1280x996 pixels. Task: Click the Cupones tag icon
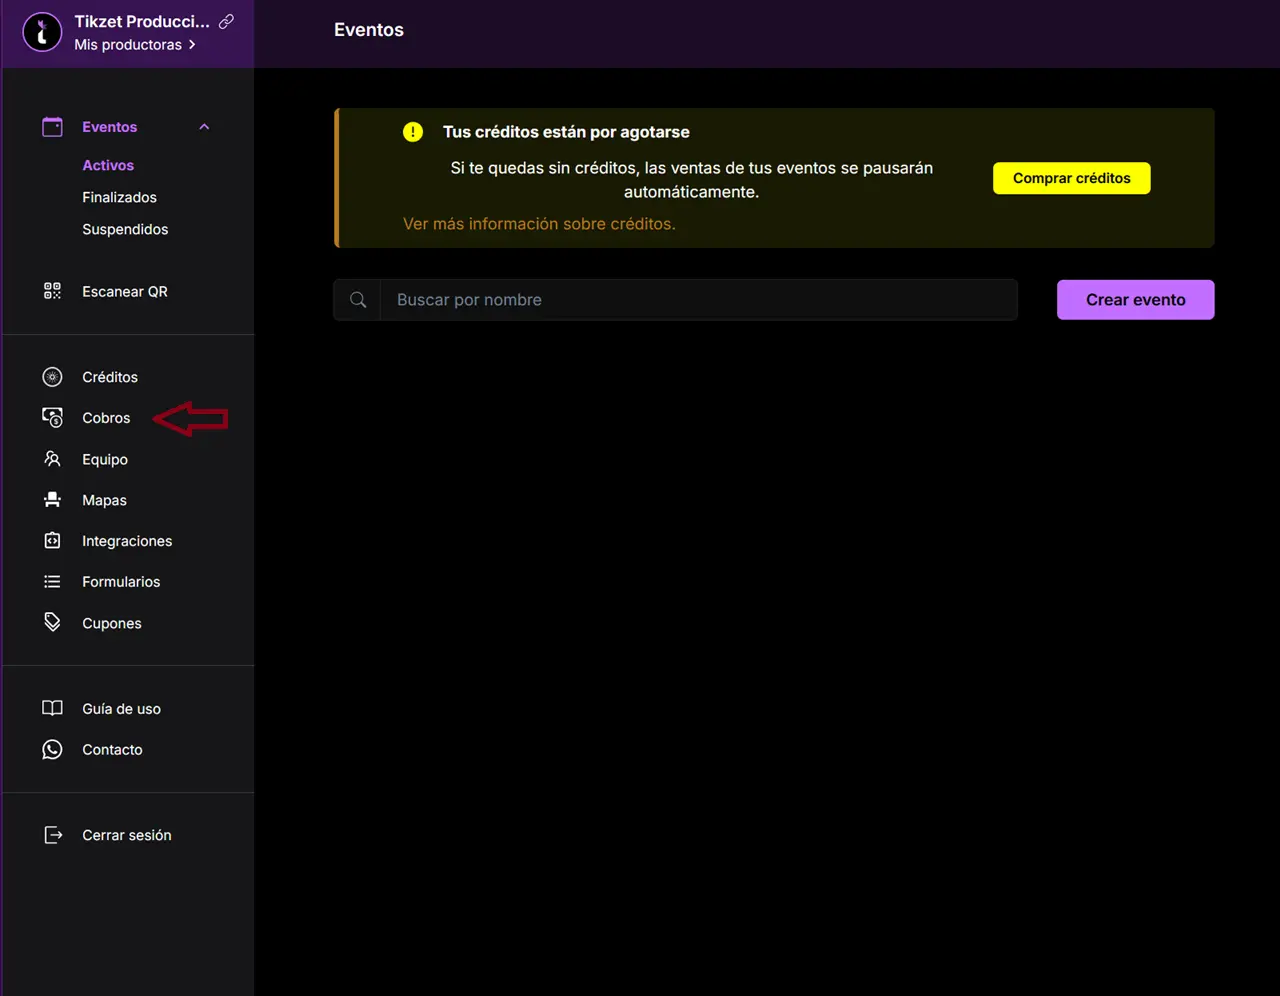(52, 622)
